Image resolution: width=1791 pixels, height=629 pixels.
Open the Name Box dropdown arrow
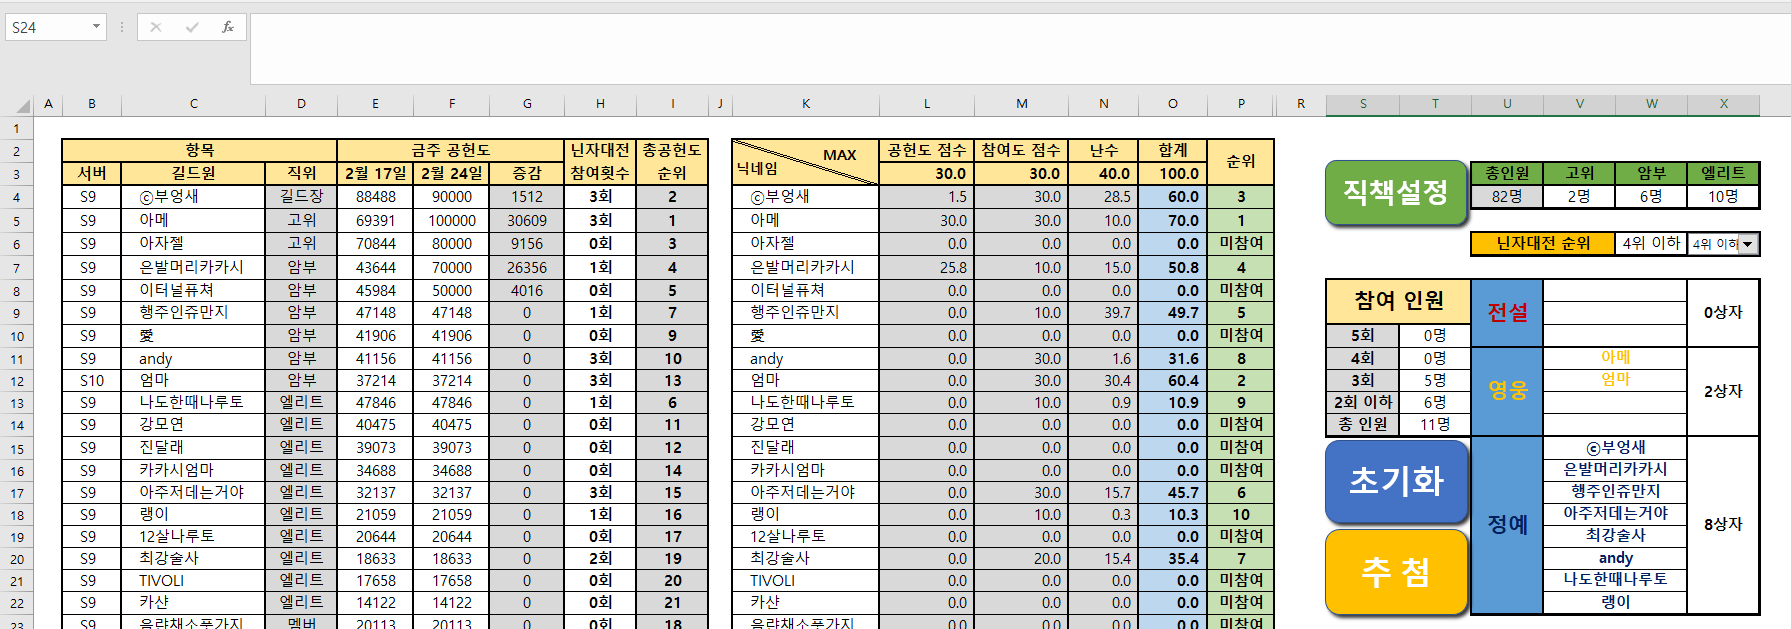coord(96,27)
